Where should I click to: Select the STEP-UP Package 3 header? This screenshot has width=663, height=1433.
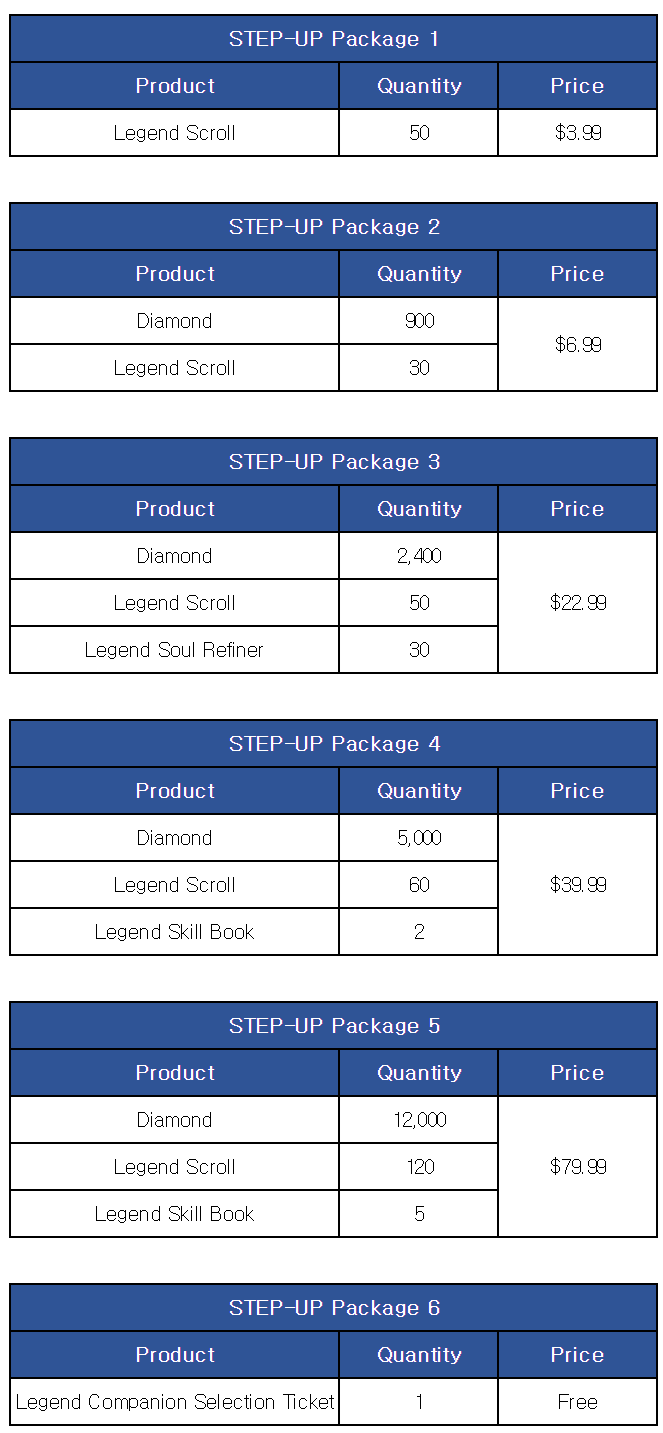[334, 462]
